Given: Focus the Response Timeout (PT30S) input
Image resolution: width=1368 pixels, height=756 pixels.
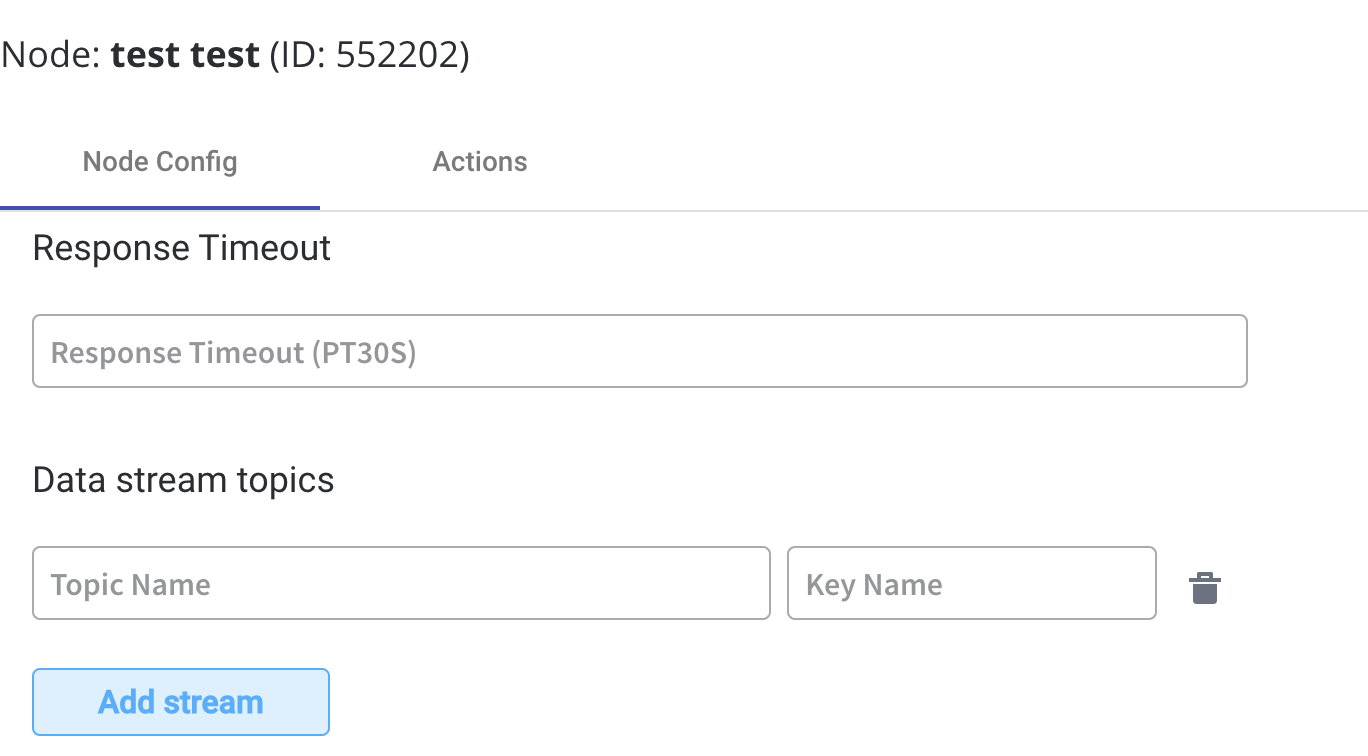Looking at the screenshot, I should coord(640,352).
